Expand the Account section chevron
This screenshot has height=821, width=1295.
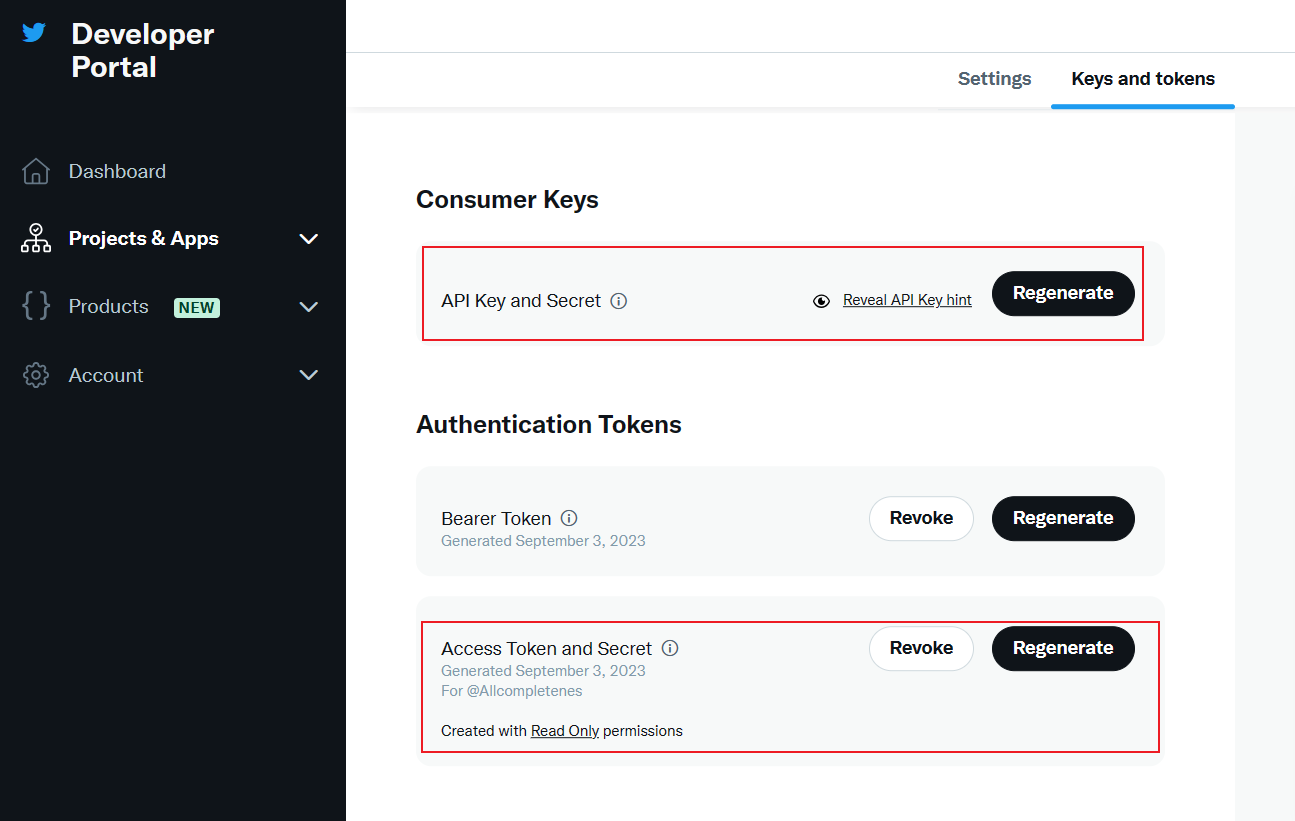point(309,375)
